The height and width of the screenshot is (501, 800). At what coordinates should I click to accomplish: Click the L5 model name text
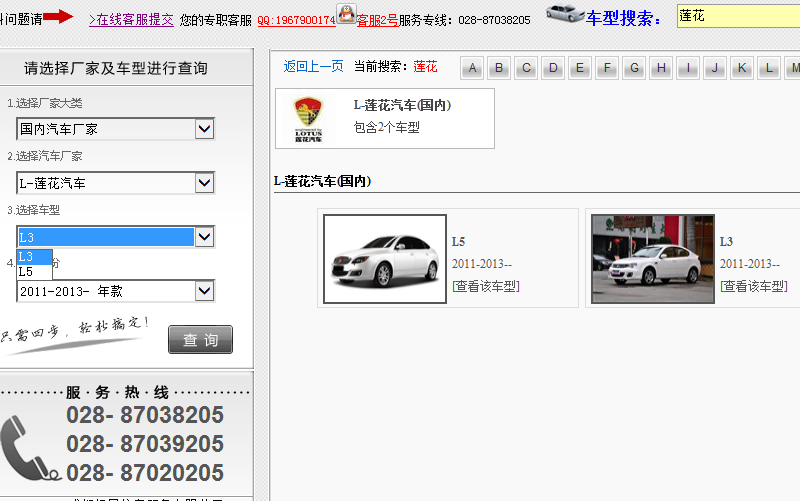[x=458, y=241]
